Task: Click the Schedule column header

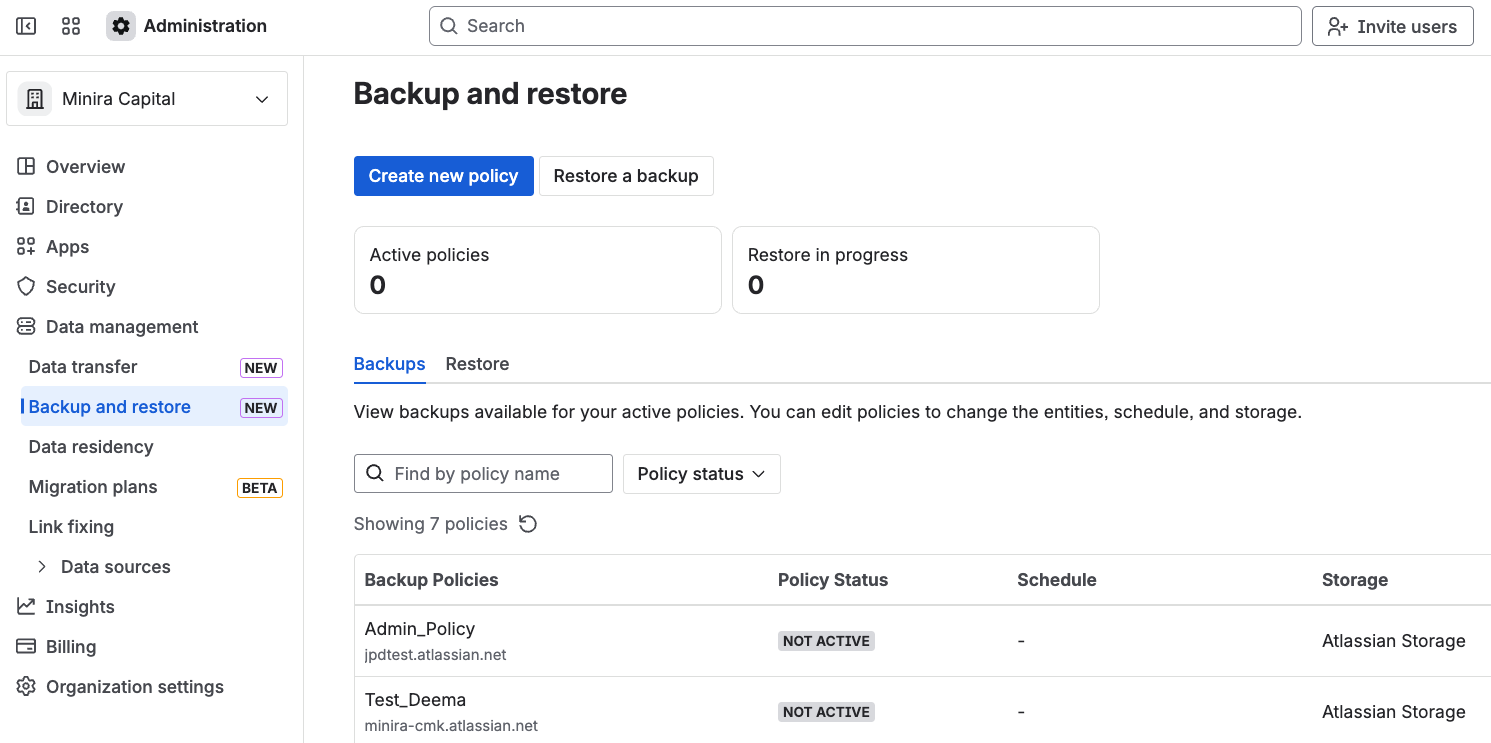Action: 1057,580
